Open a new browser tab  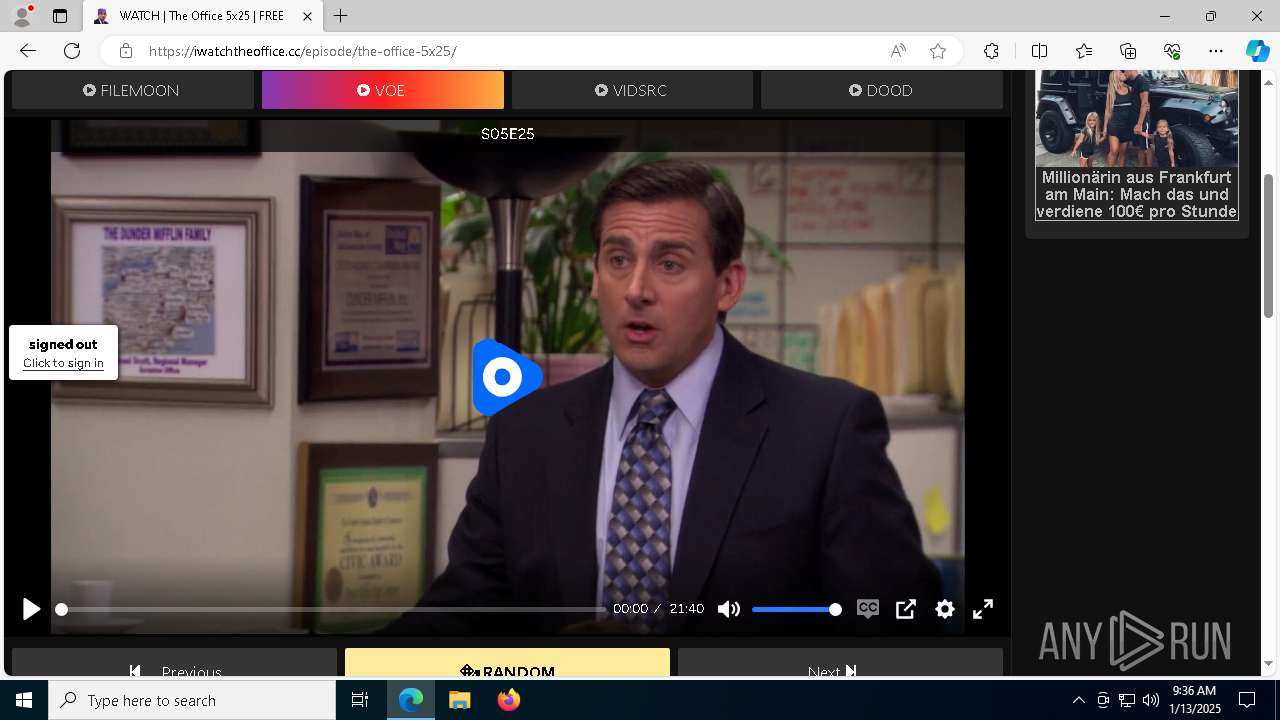point(341,16)
